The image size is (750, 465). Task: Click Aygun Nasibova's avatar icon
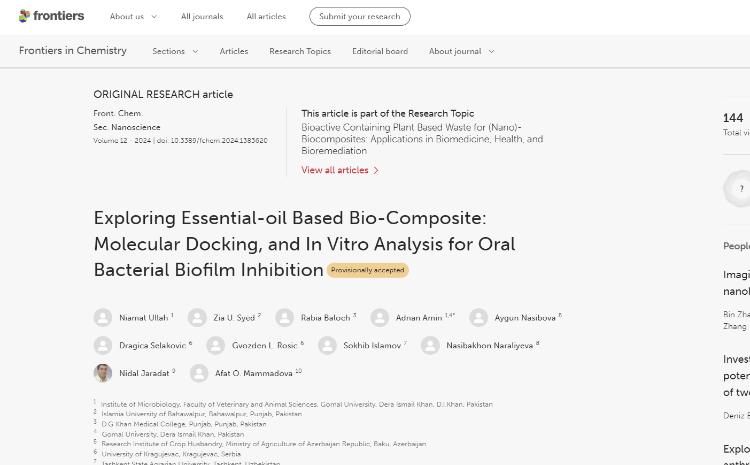click(479, 318)
